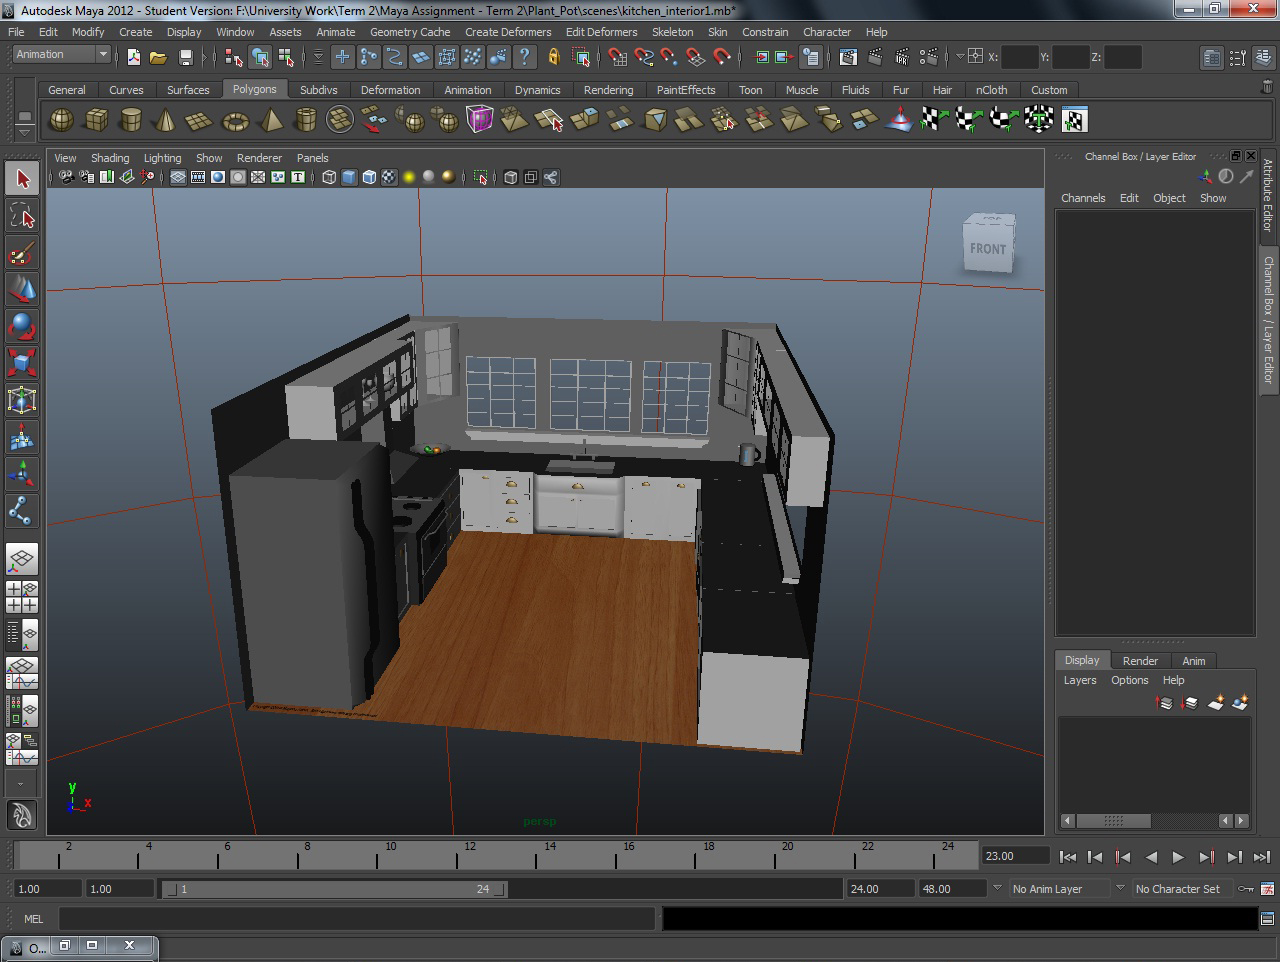Click Options in the Layer Editor

tap(1129, 680)
